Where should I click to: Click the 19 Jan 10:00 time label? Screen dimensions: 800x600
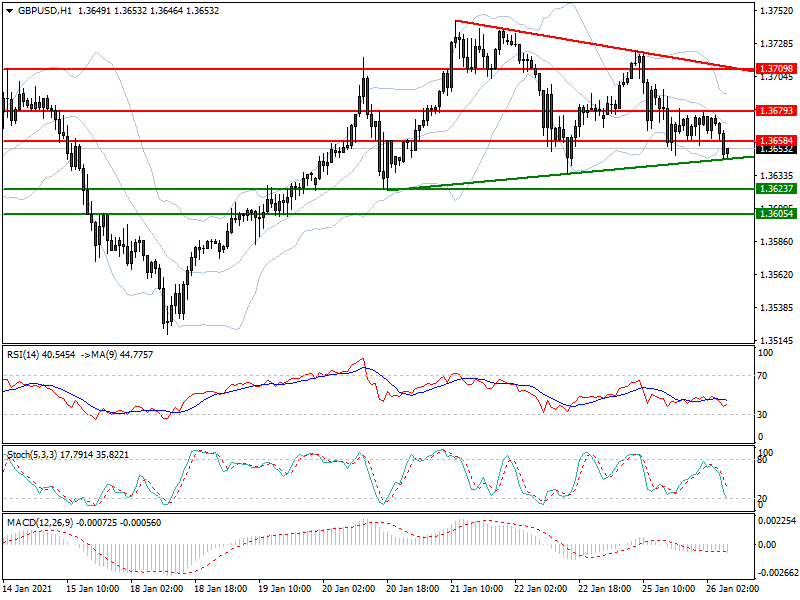pos(285,588)
